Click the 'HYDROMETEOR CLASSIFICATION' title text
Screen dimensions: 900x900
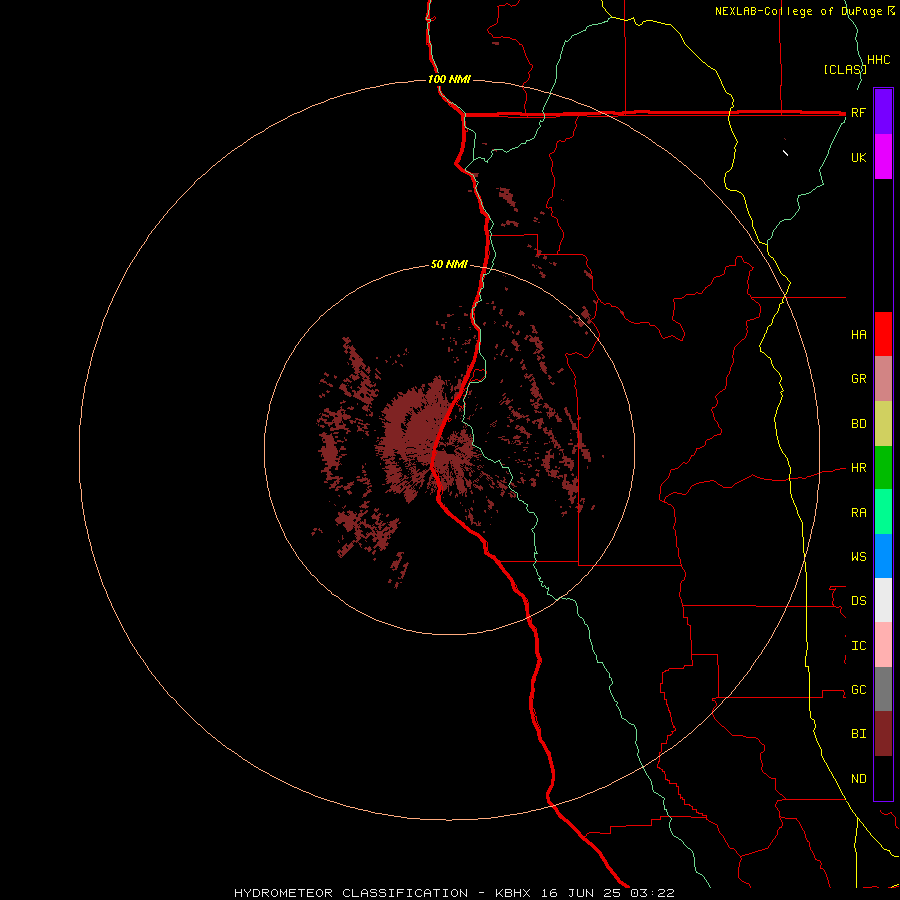(x=351, y=893)
